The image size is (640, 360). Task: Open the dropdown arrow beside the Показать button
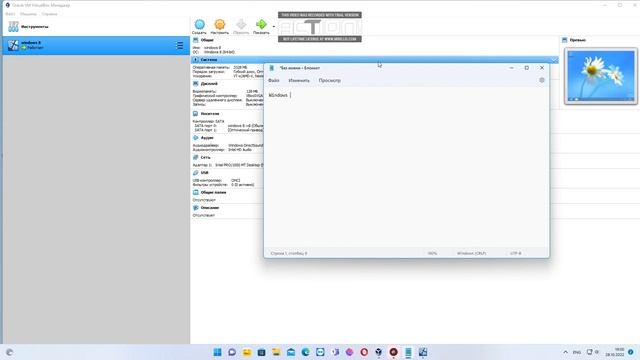[x=273, y=27]
